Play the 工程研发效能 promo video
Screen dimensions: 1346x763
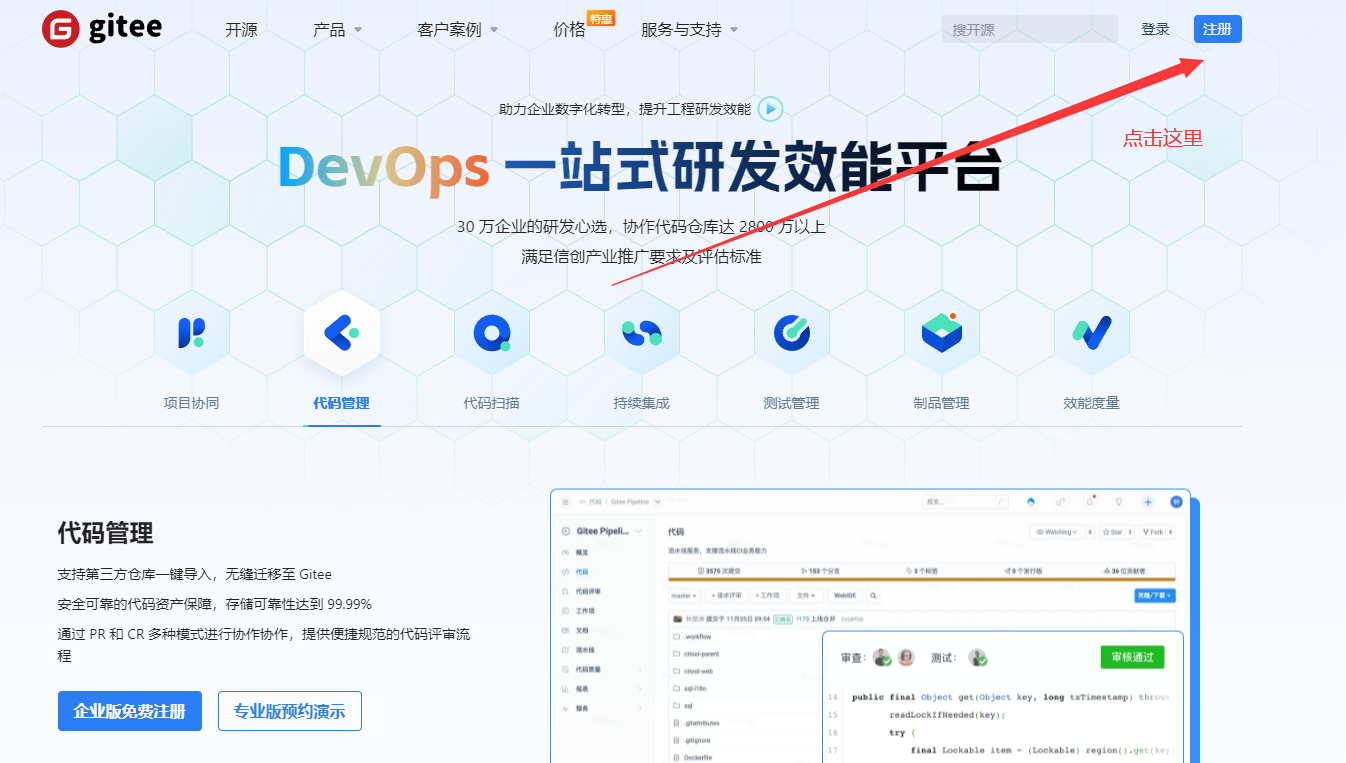pos(769,109)
